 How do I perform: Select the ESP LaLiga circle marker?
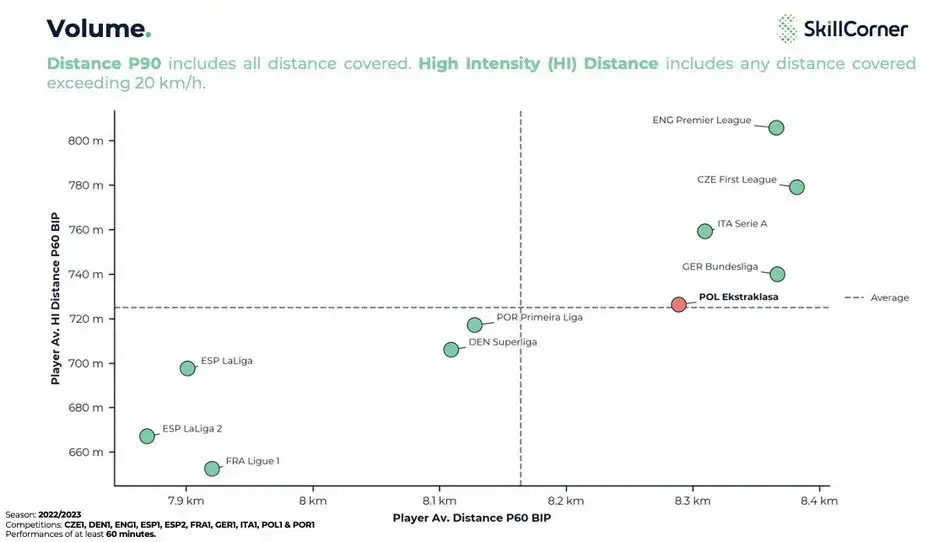(188, 368)
